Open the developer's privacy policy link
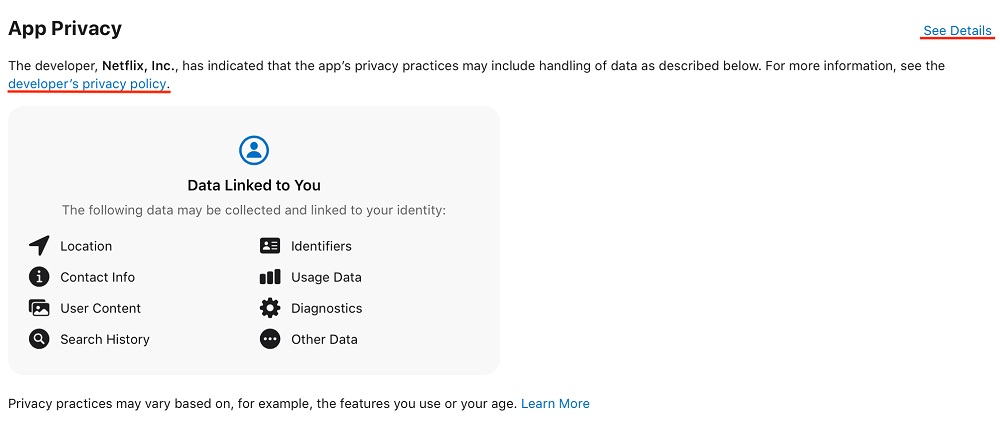Image resolution: width=1000 pixels, height=425 pixels. 87,84
